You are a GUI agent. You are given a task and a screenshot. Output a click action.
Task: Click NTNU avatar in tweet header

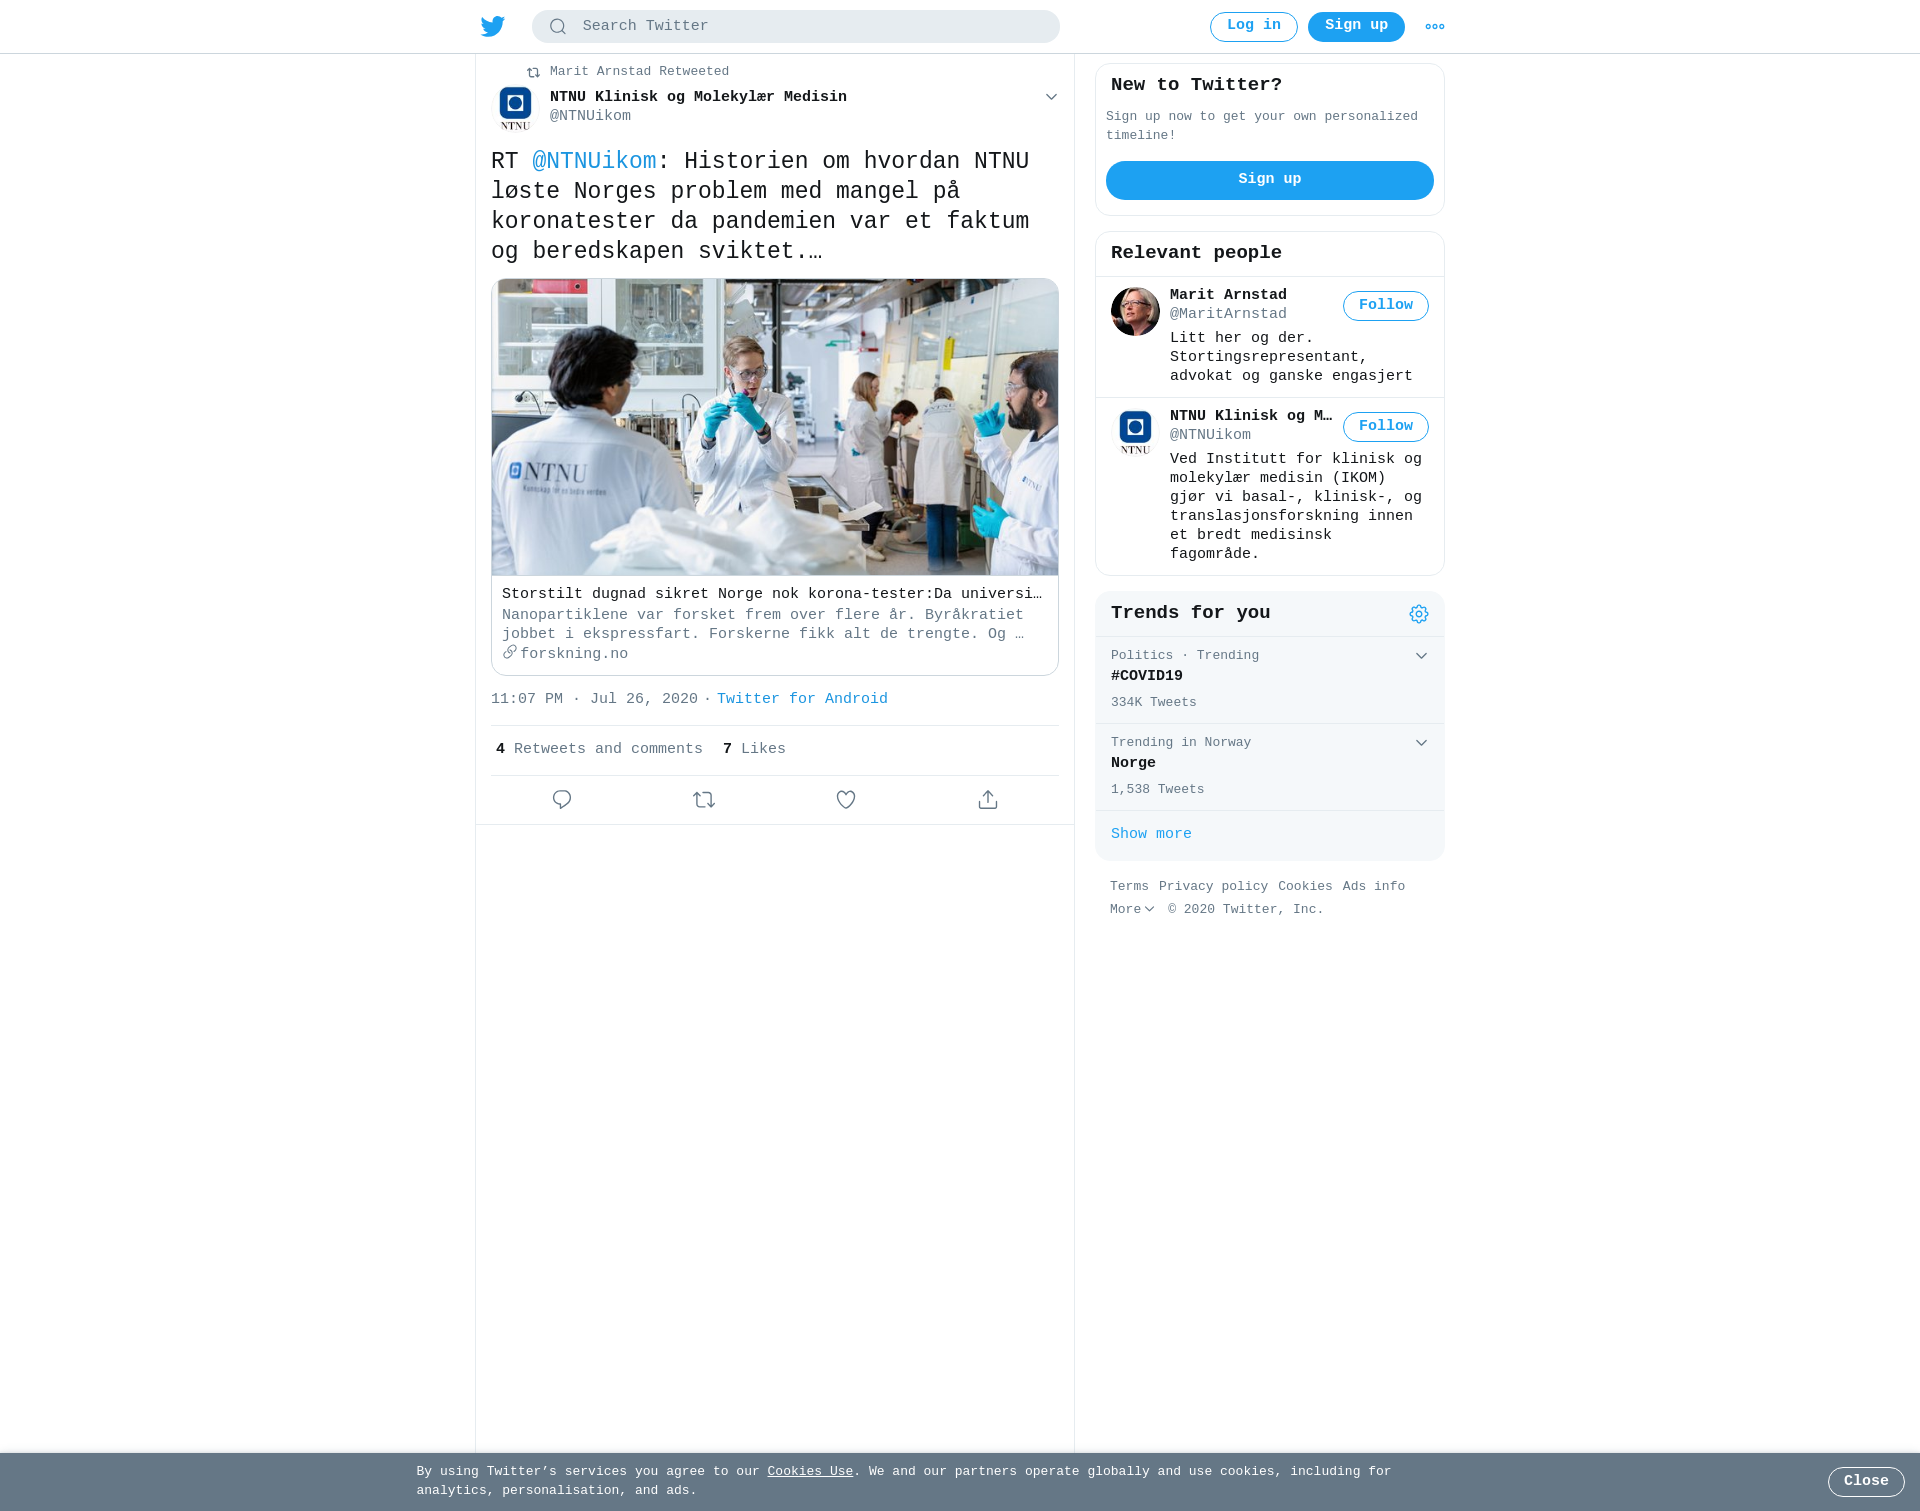click(516, 108)
